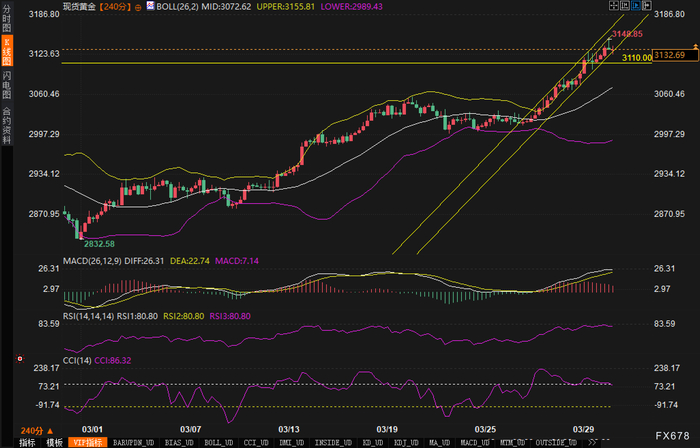Apply the MACD_UD indicator
This screenshot has height=448, width=700.
(x=475, y=443)
